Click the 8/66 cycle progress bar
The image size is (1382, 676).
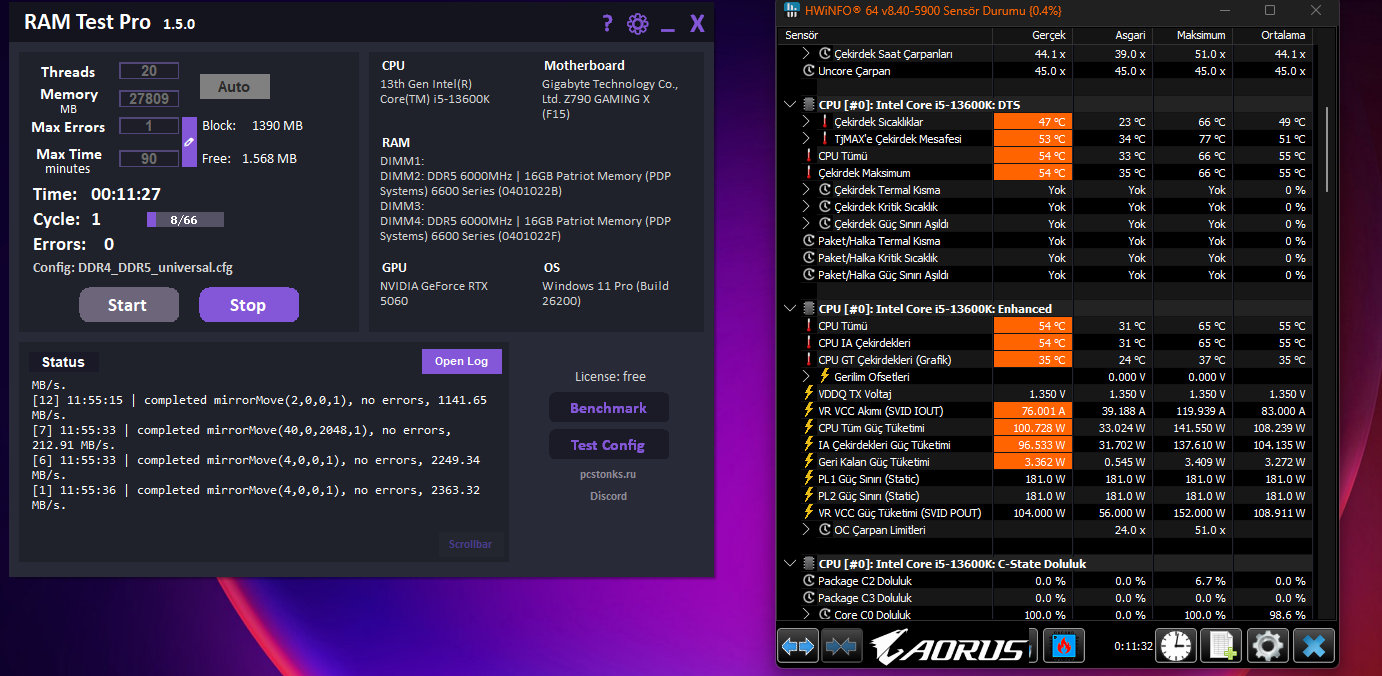(185, 219)
